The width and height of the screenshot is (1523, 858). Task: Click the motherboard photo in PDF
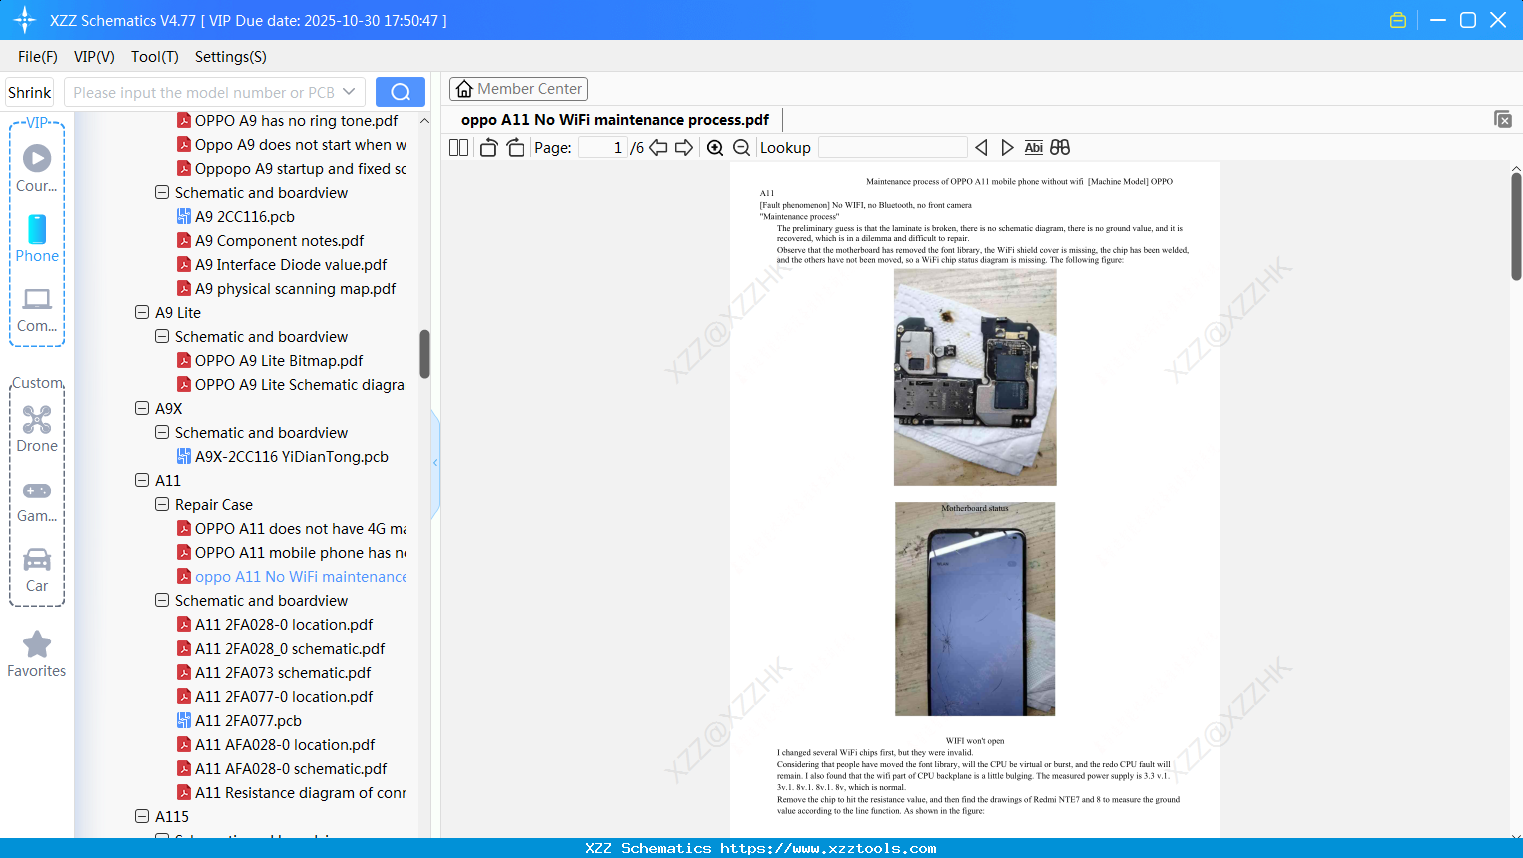[x=975, y=377]
